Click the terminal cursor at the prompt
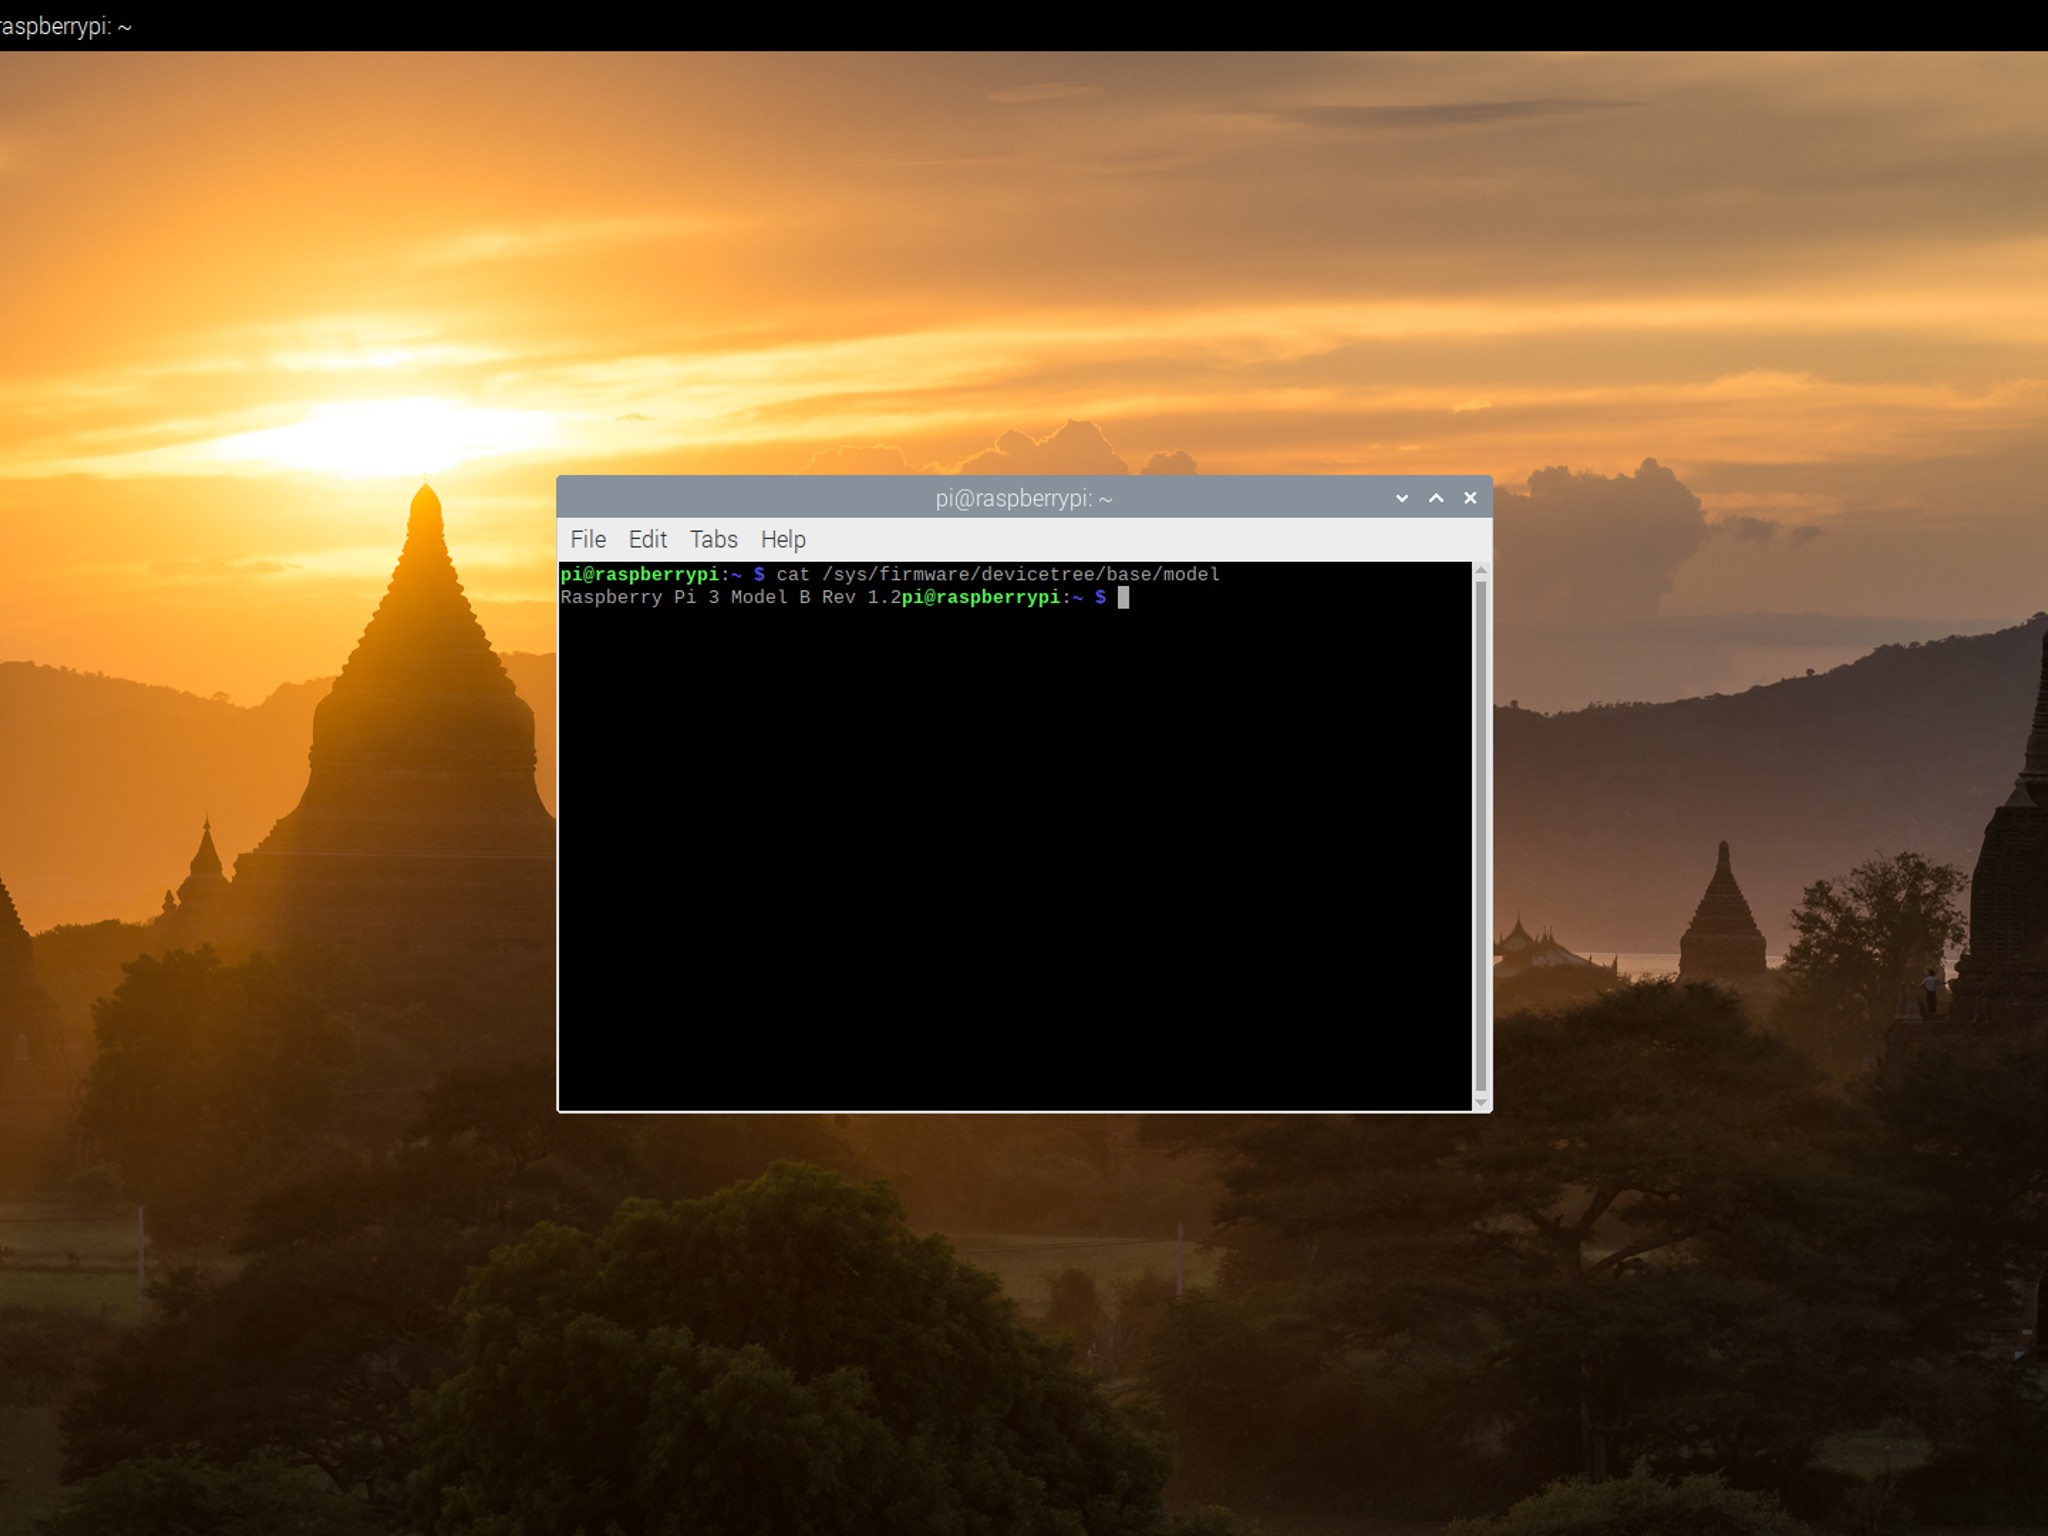This screenshot has width=2048, height=1536. pos(1123,597)
